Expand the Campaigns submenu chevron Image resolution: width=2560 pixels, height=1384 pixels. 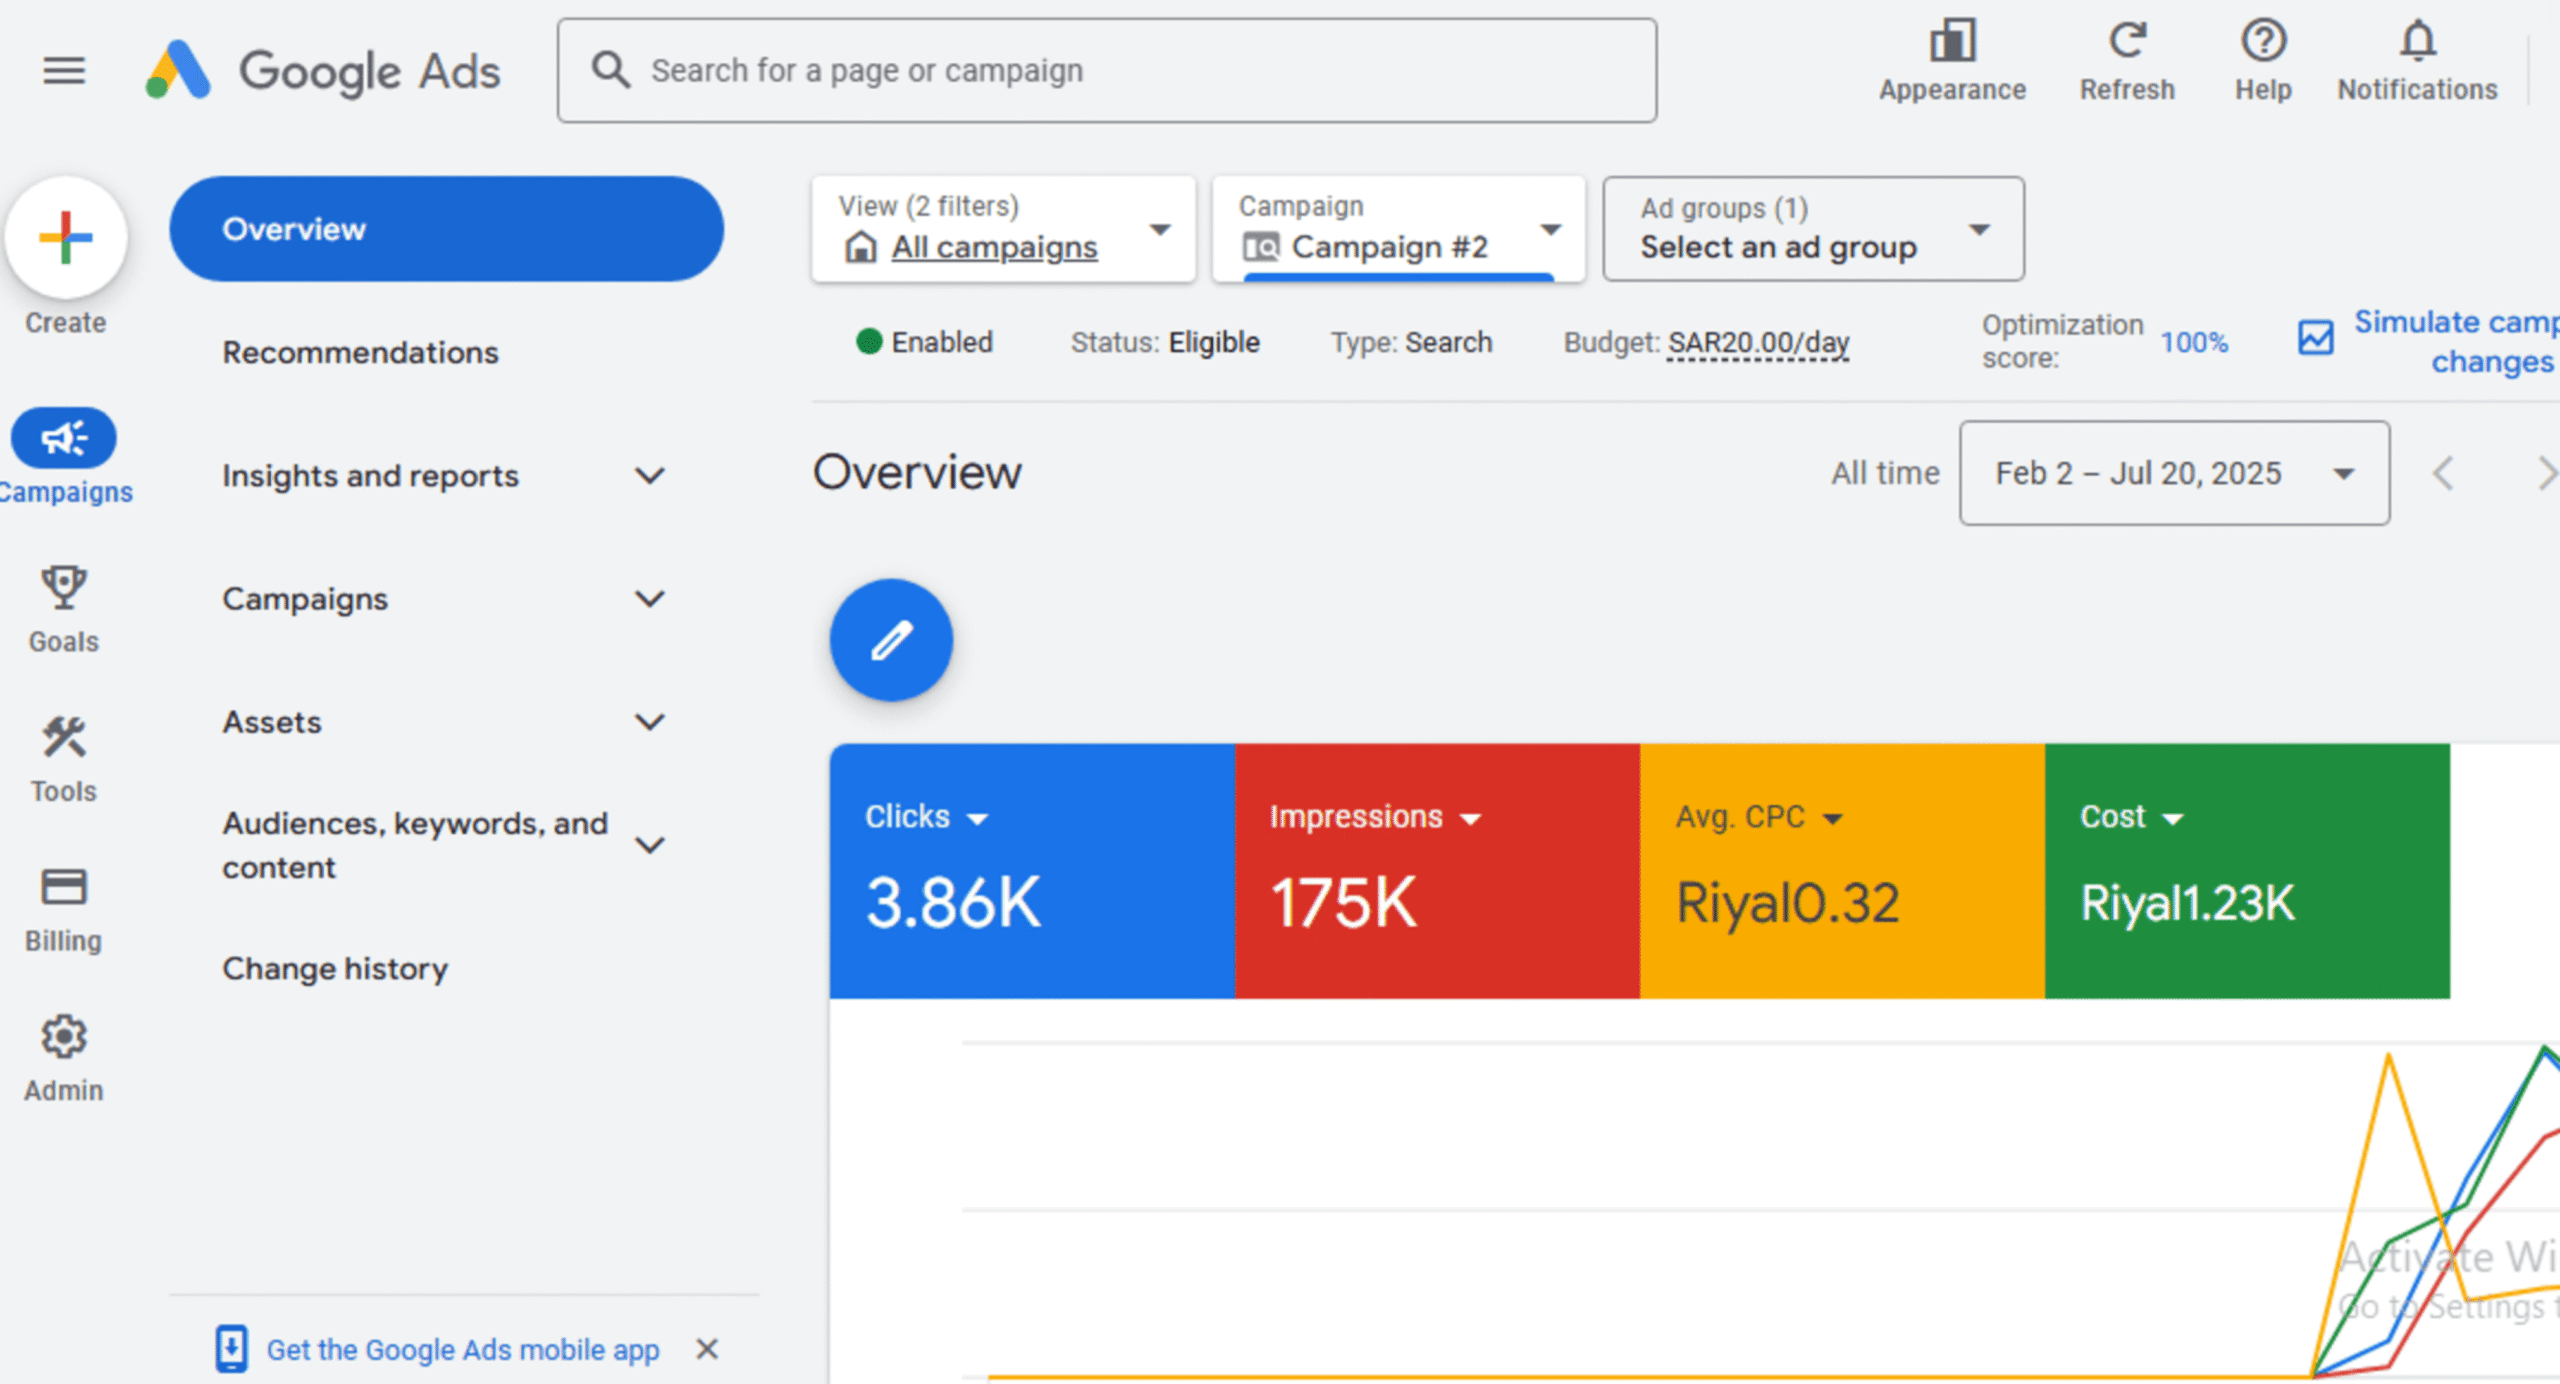[x=650, y=599]
